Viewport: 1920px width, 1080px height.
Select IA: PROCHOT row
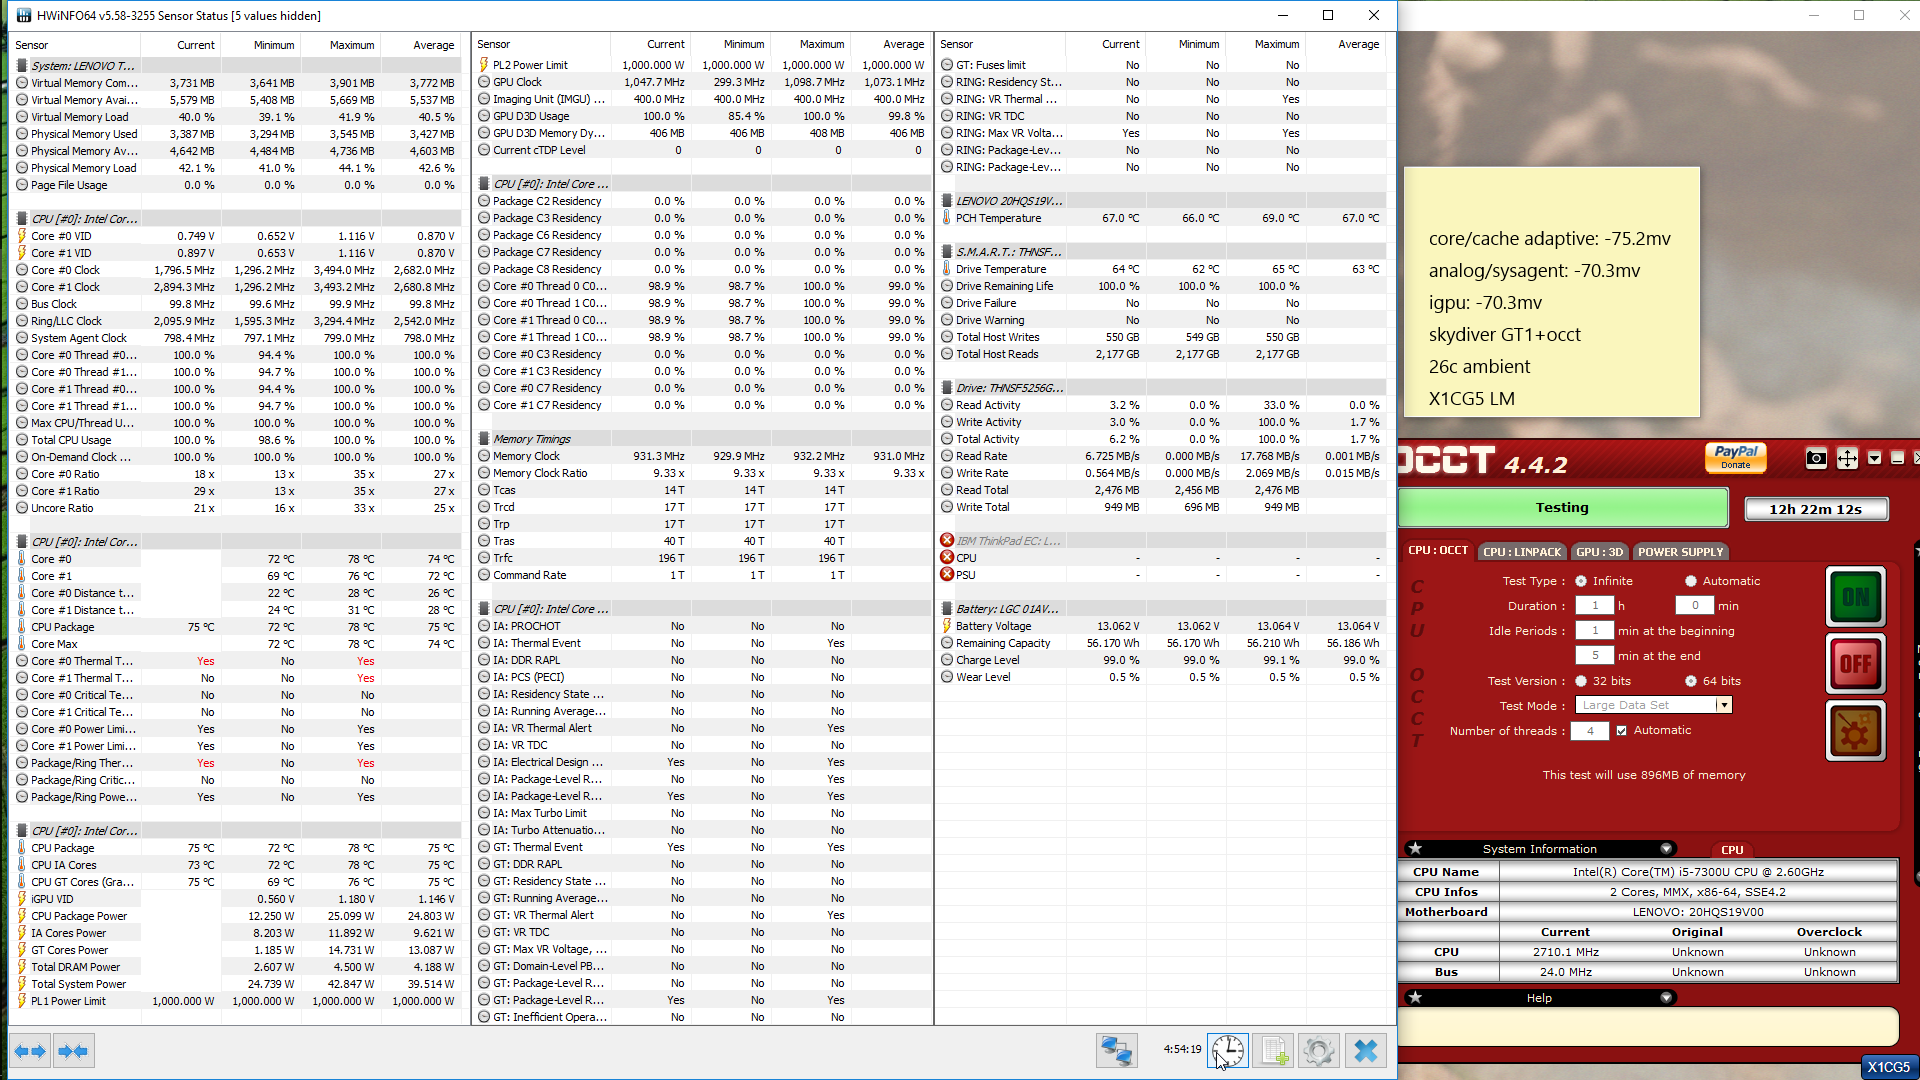pos(702,626)
